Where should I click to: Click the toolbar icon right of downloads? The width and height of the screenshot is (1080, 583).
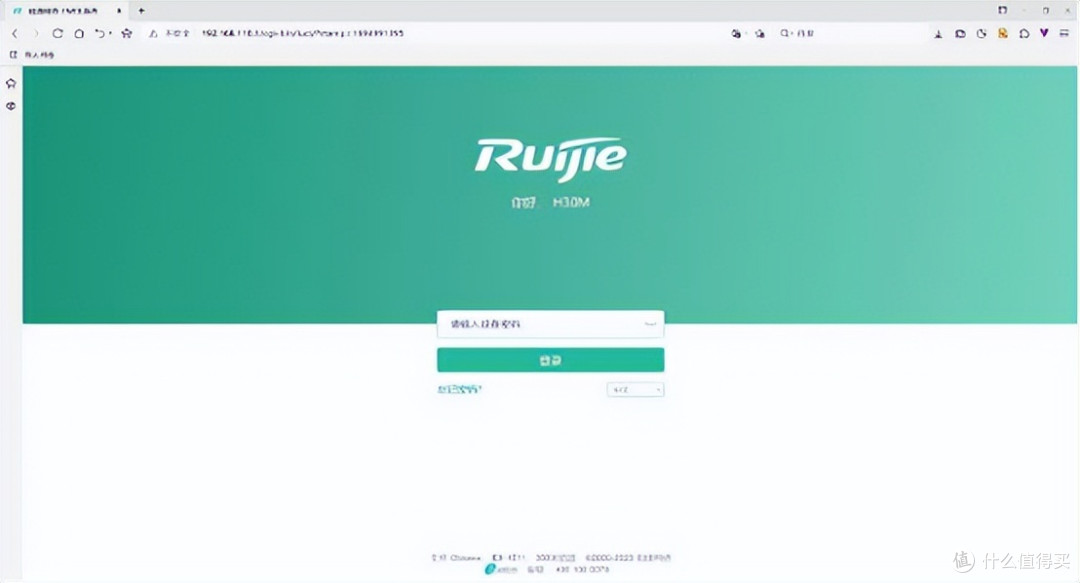tap(960, 33)
